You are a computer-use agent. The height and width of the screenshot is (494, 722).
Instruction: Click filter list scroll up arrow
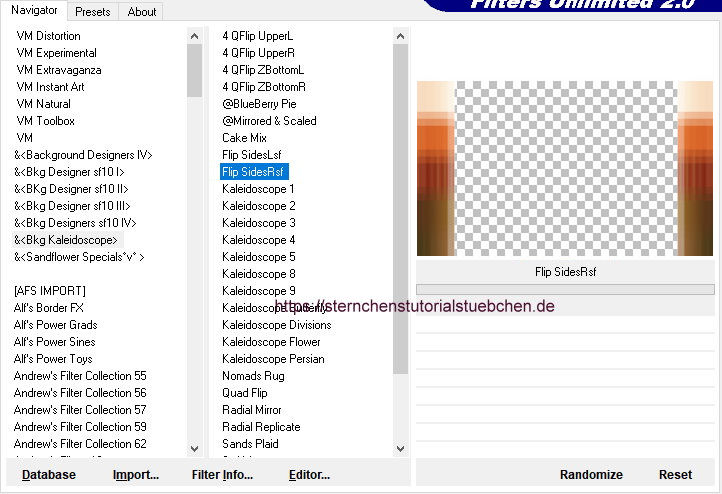(x=401, y=36)
